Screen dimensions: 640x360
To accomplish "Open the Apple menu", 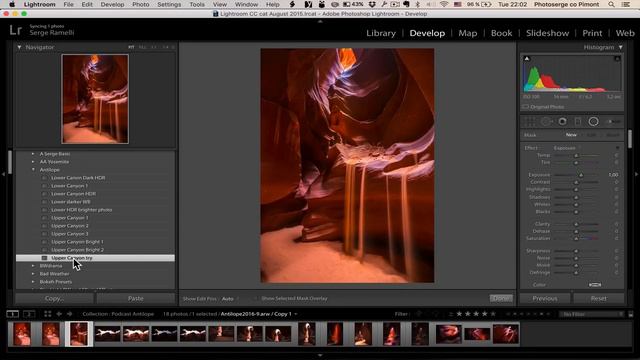I will tap(12, 4).
